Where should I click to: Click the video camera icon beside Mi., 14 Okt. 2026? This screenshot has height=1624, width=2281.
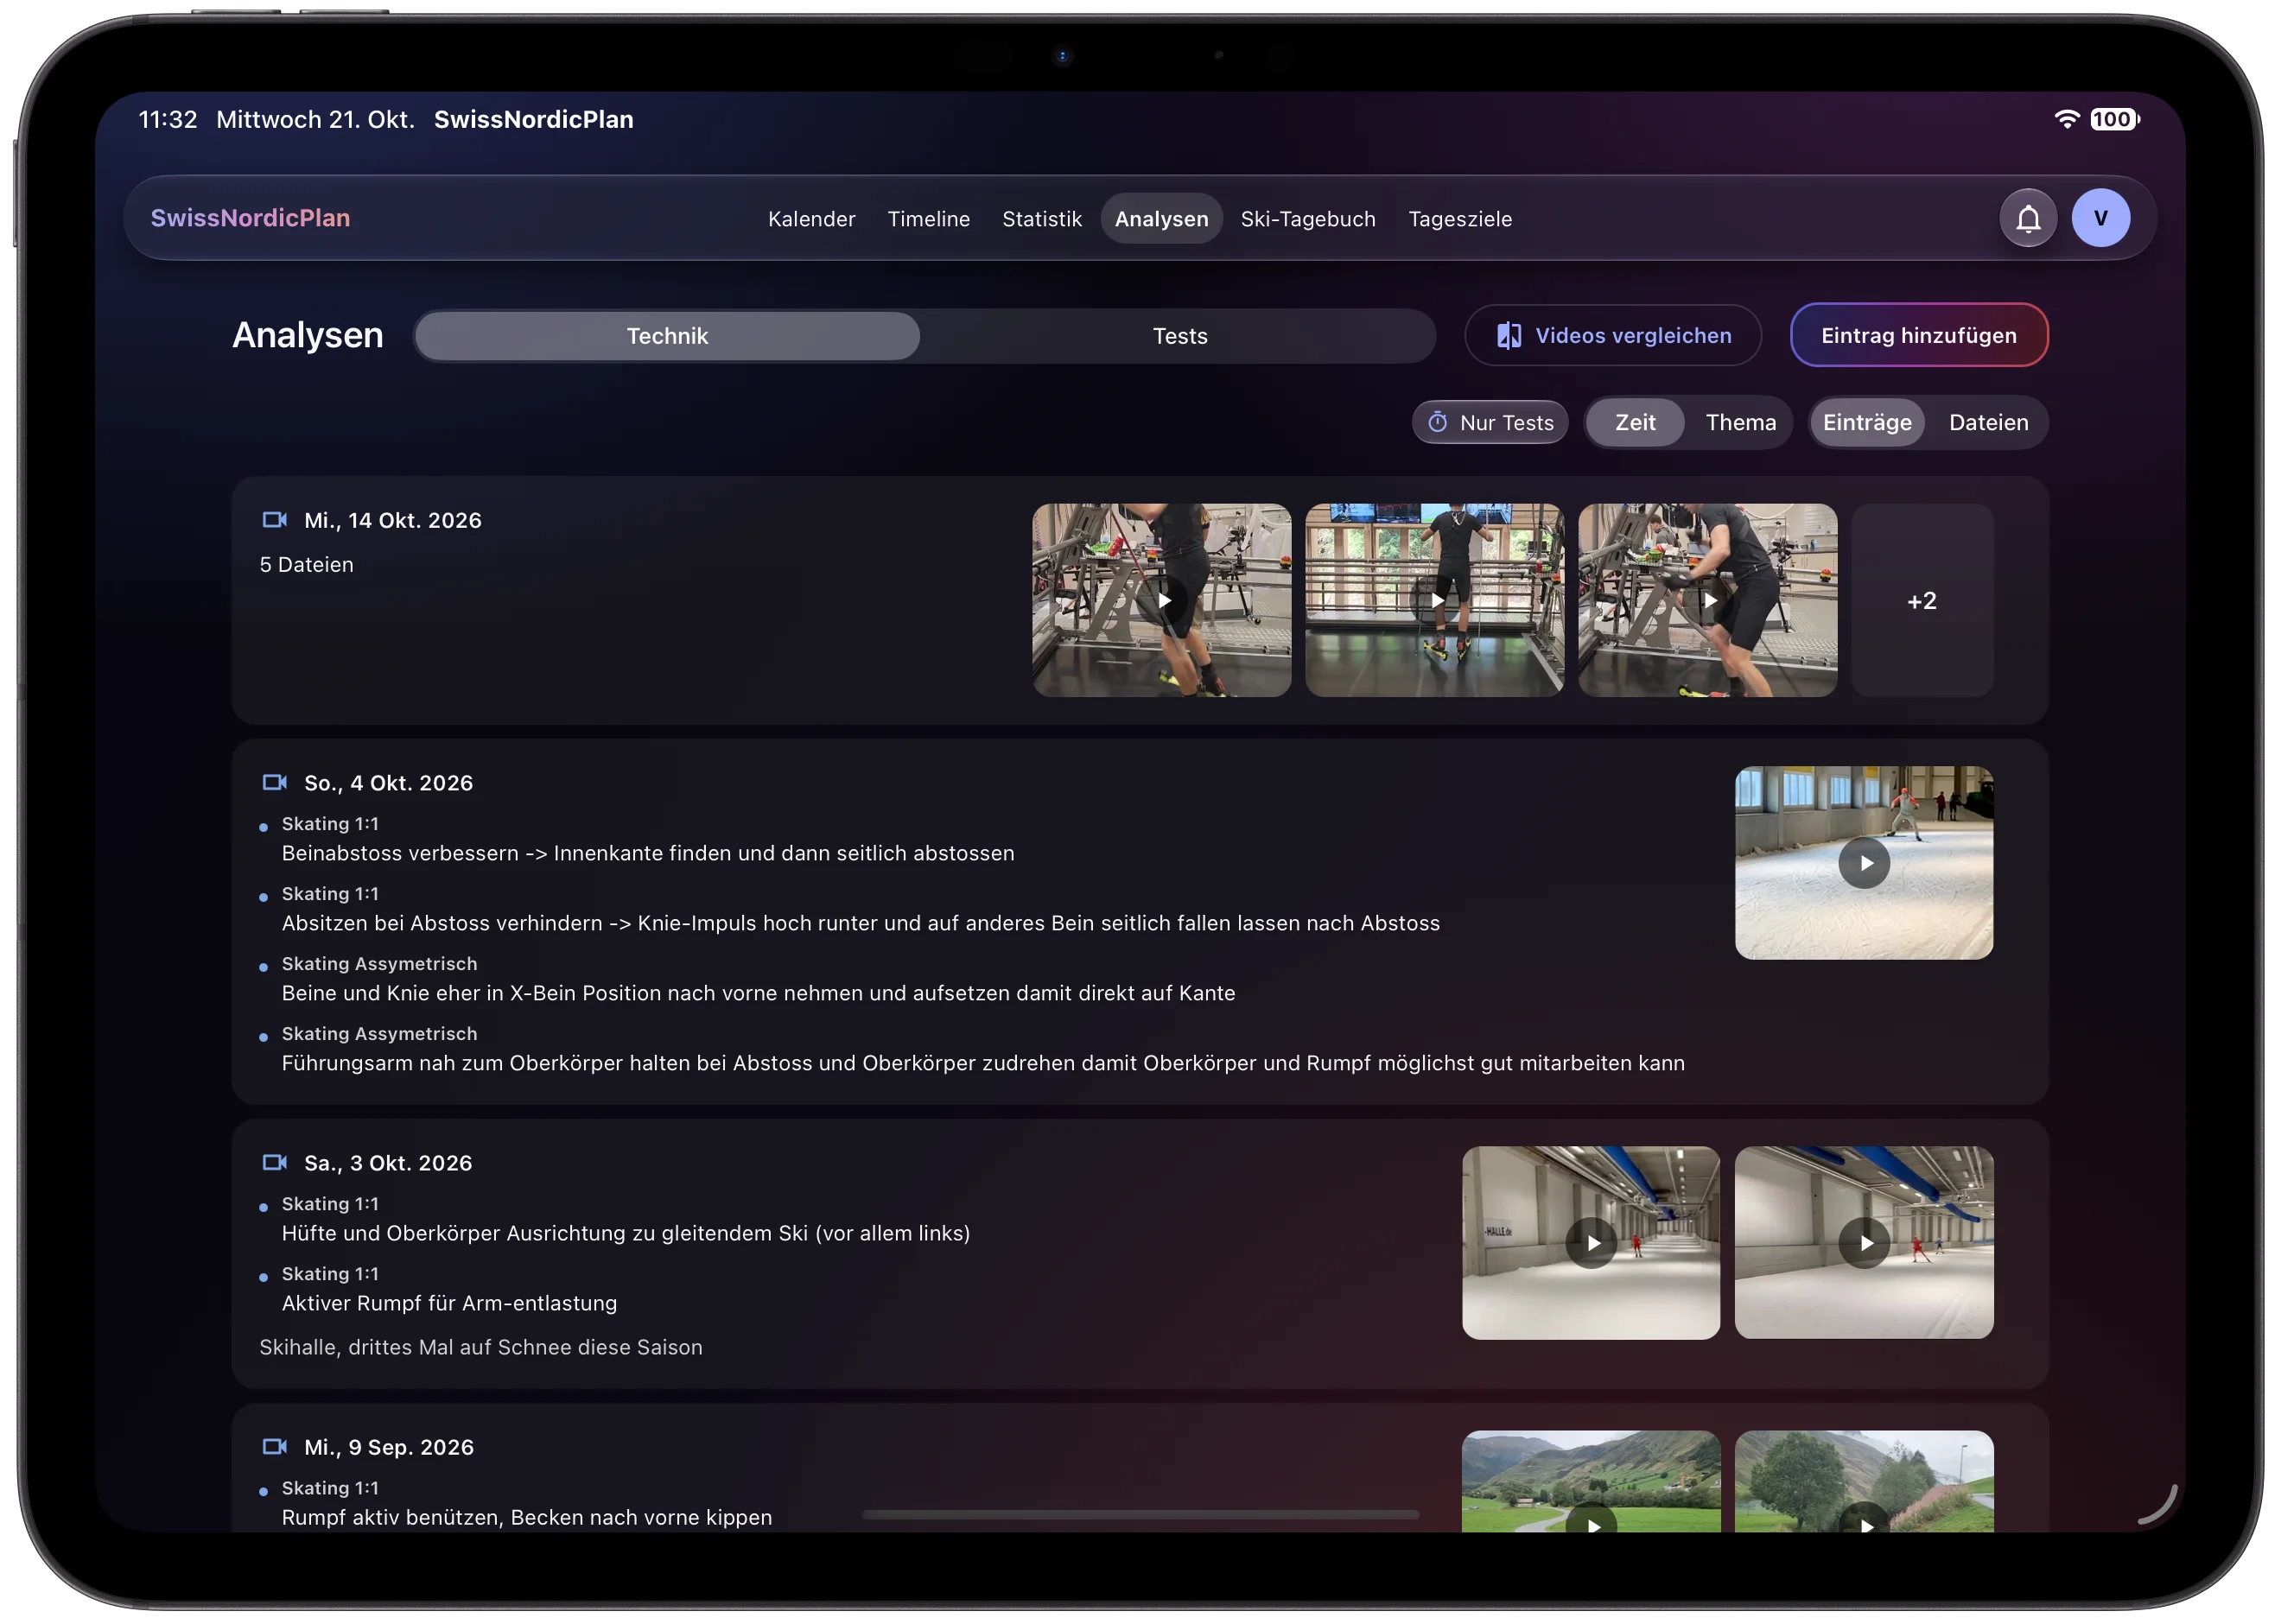click(x=274, y=520)
